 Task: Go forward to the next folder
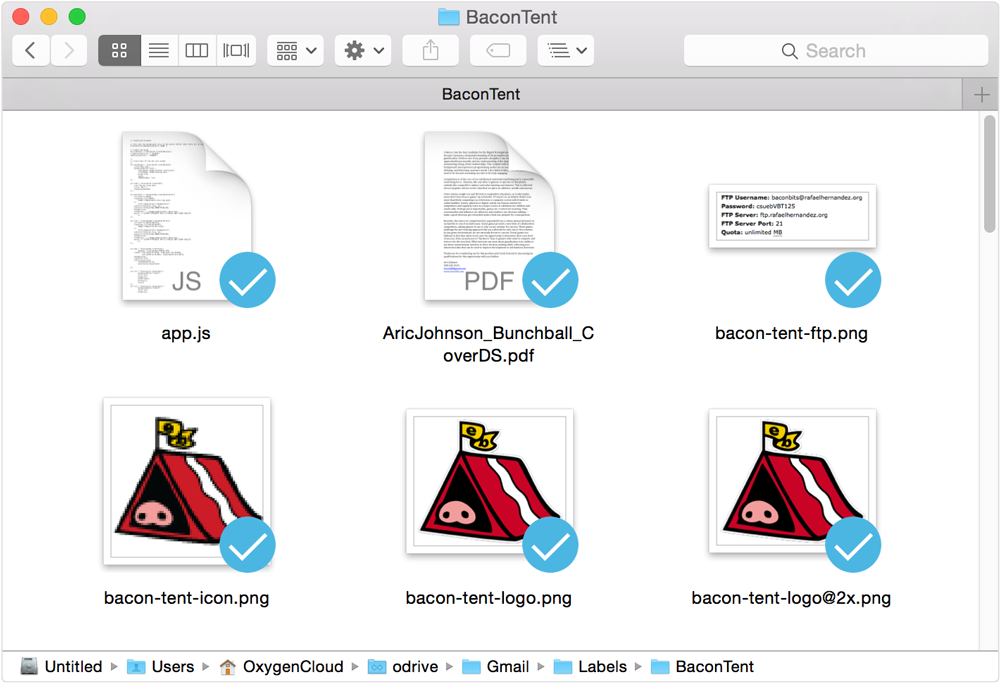pos(69,50)
